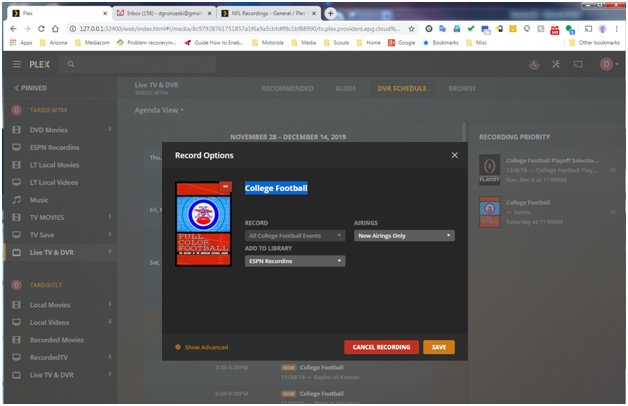
Task: Click the browser address bar
Action: (240, 29)
